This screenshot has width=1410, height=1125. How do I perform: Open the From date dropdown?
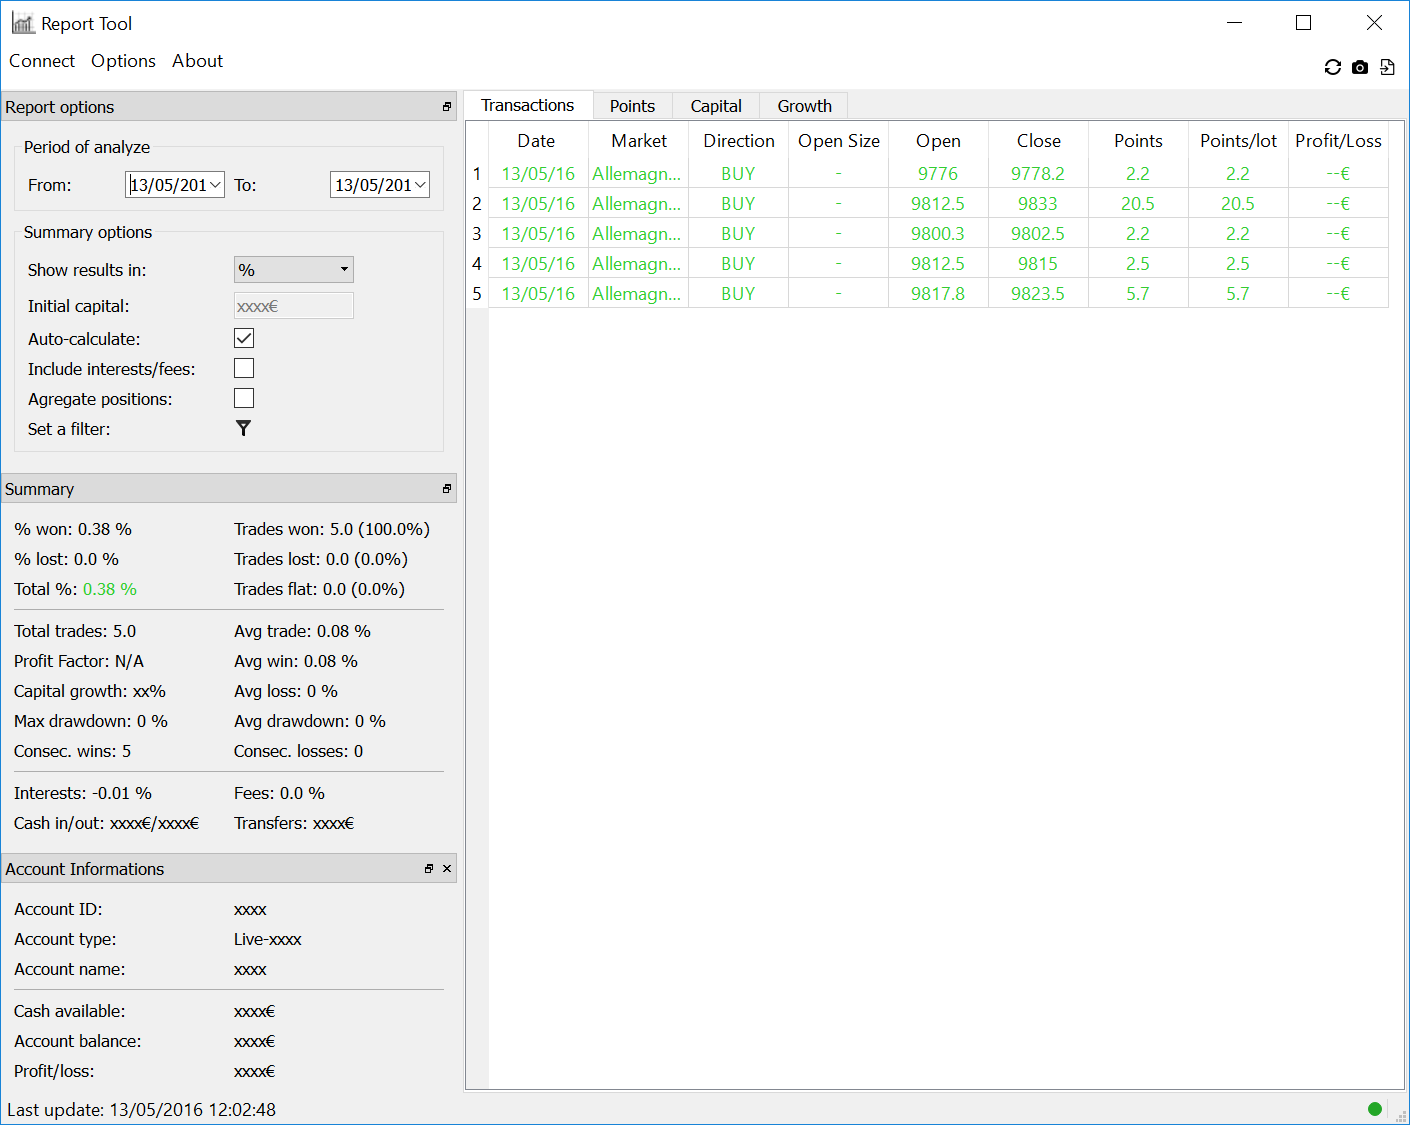(215, 185)
